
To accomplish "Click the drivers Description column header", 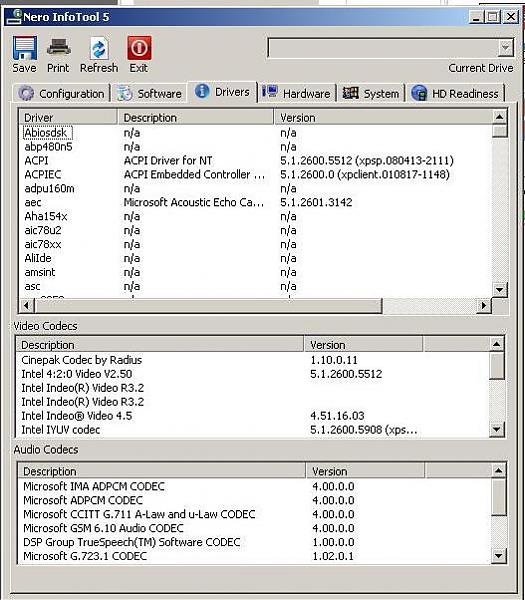I will (196, 117).
